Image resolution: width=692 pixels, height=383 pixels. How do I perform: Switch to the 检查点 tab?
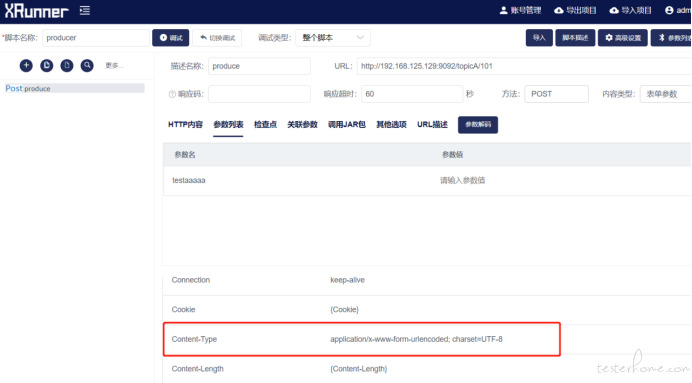click(265, 124)
